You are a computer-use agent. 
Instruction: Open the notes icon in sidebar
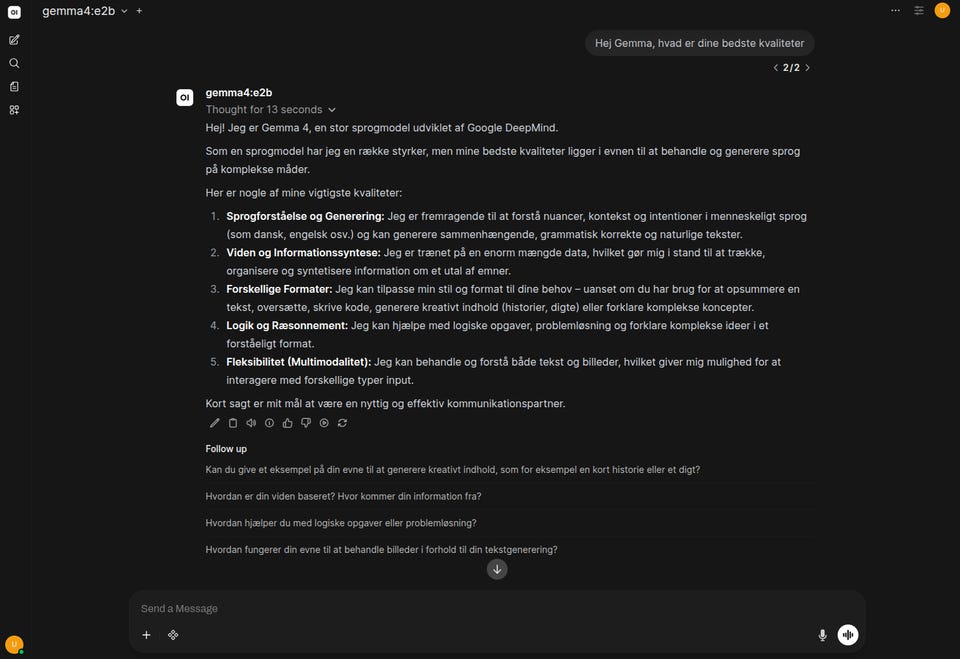click(14, 86)
